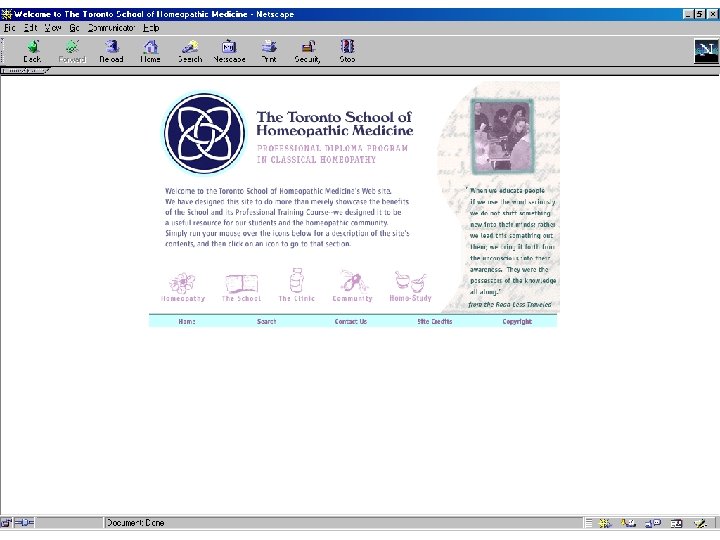Click the Home link in footer bar
Screen dimensions: 720x540
point(187,321)
